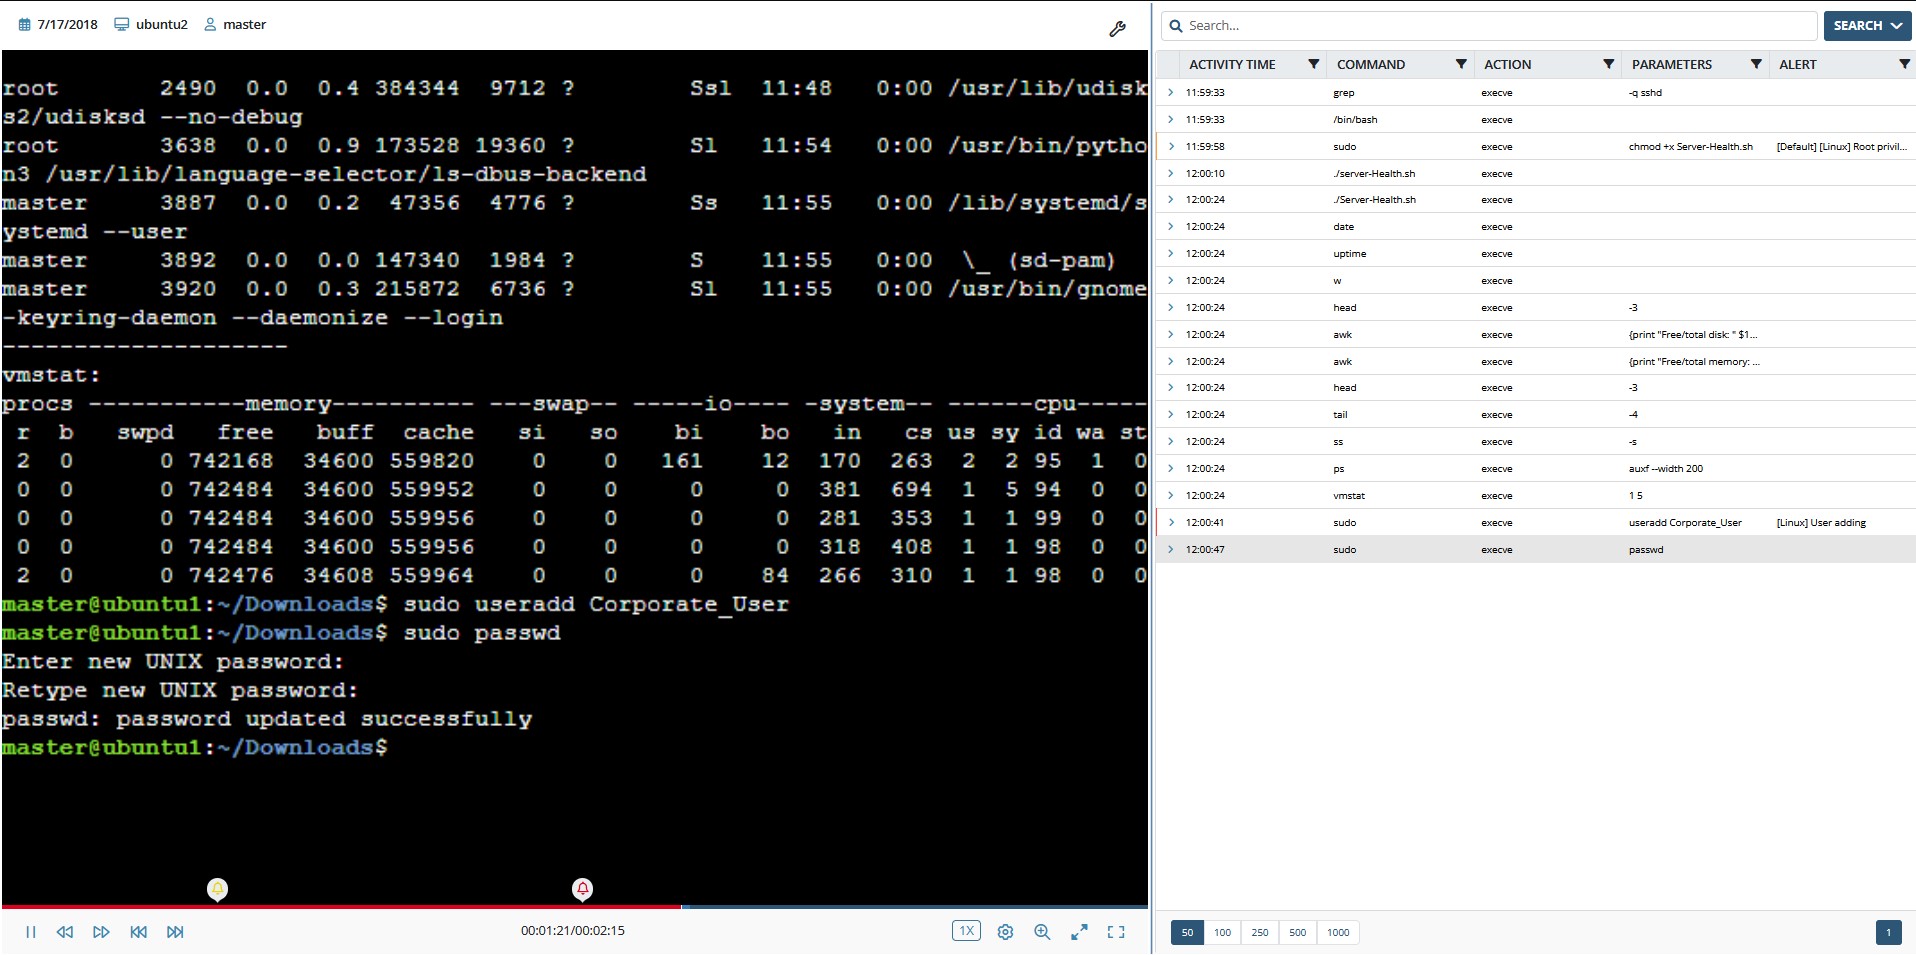Viewport: 1916px width, 955px height.
Task: Click the zoom-in magnifier icon
Action: [1042, 932]
